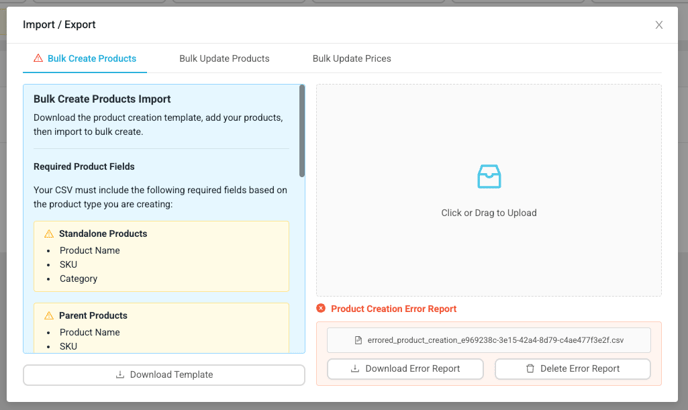Viewport: 688px width, 410px height.
Task: Click the 'Click or Drag to Upload' text
Action: pyautogui.click(x=488, y=213)
